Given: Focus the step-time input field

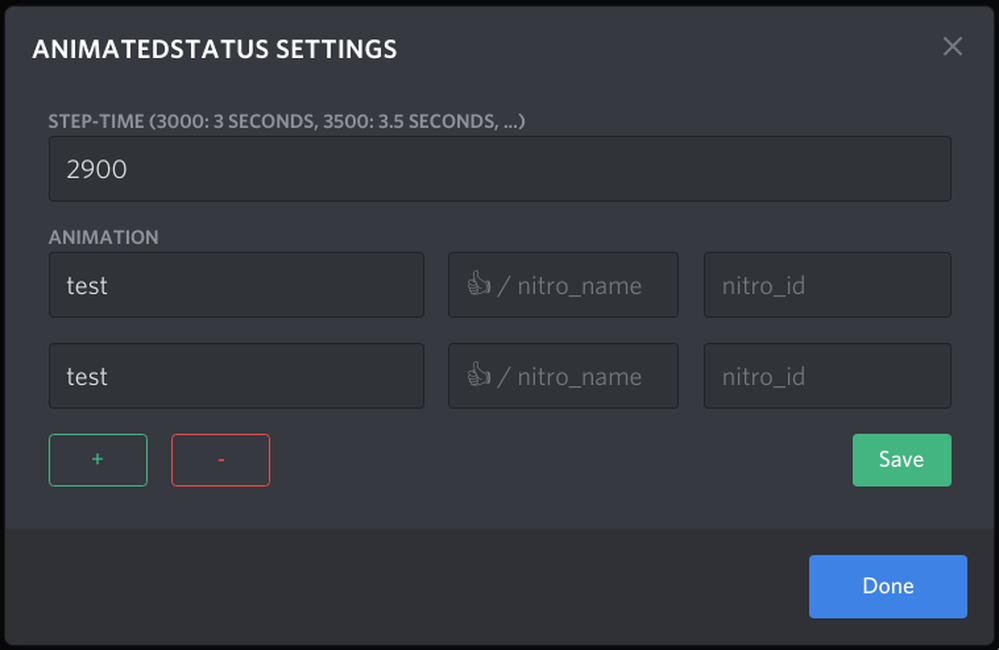Looking at the screenshot, I should 500,169.
